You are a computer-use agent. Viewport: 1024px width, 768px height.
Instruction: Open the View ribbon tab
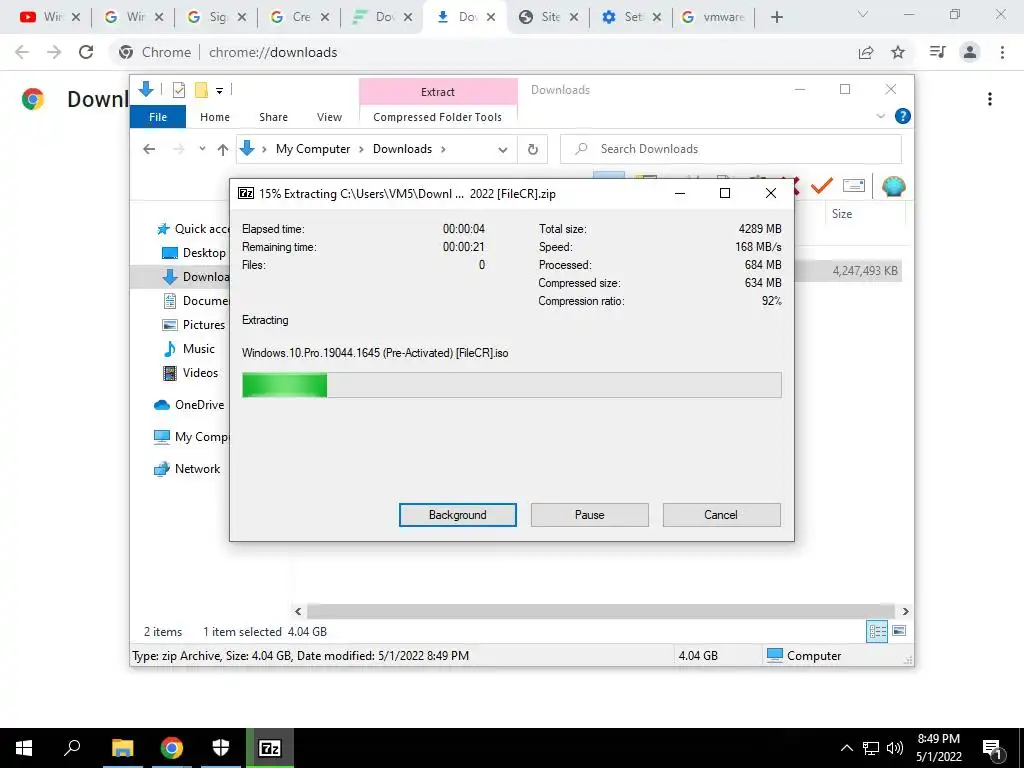point(329,117)
